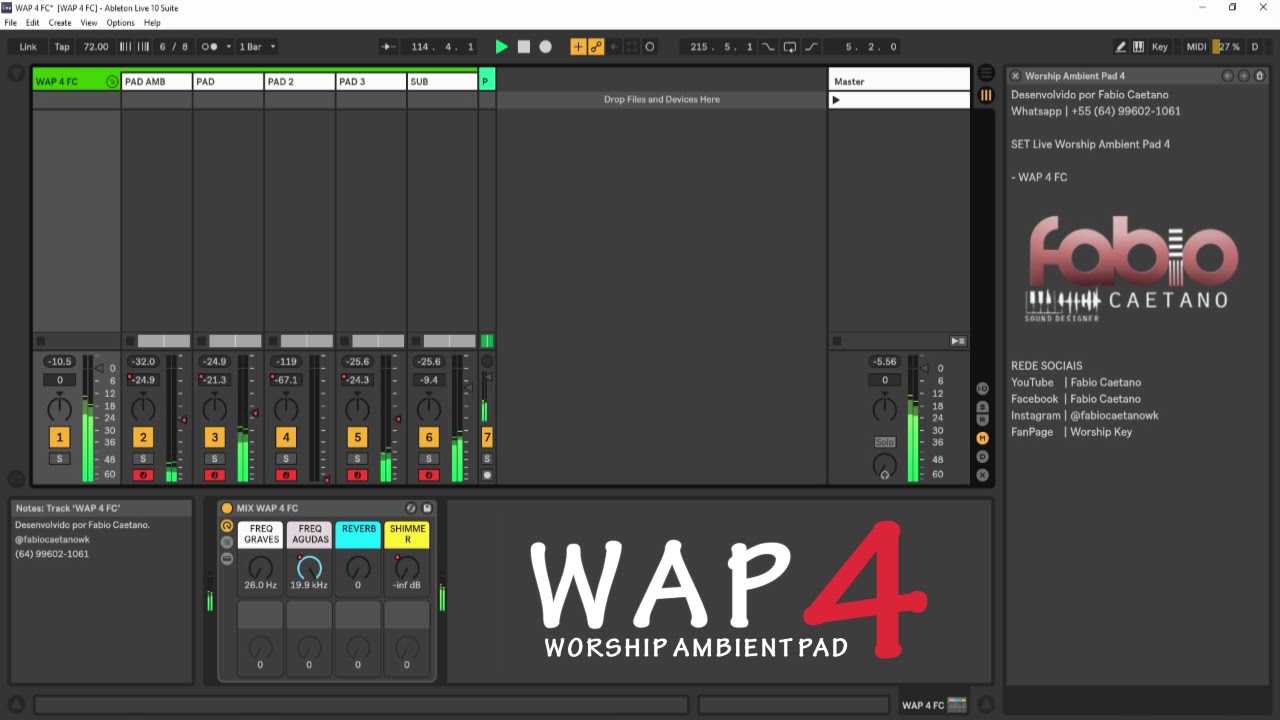
Task: Toggle the Mixer section selector (M)
Action: tap(983, 438)
